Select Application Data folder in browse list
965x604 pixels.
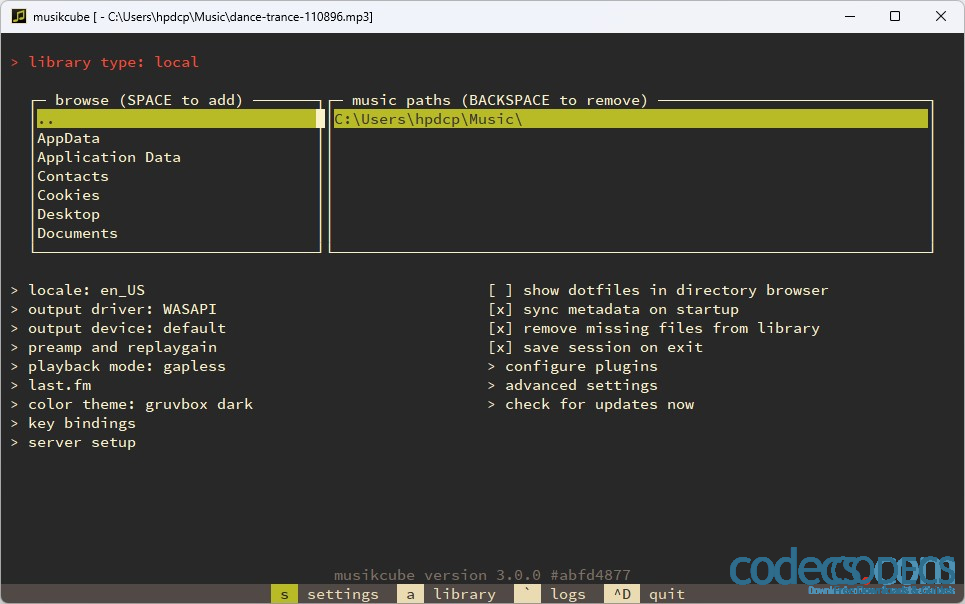point(109,158)
